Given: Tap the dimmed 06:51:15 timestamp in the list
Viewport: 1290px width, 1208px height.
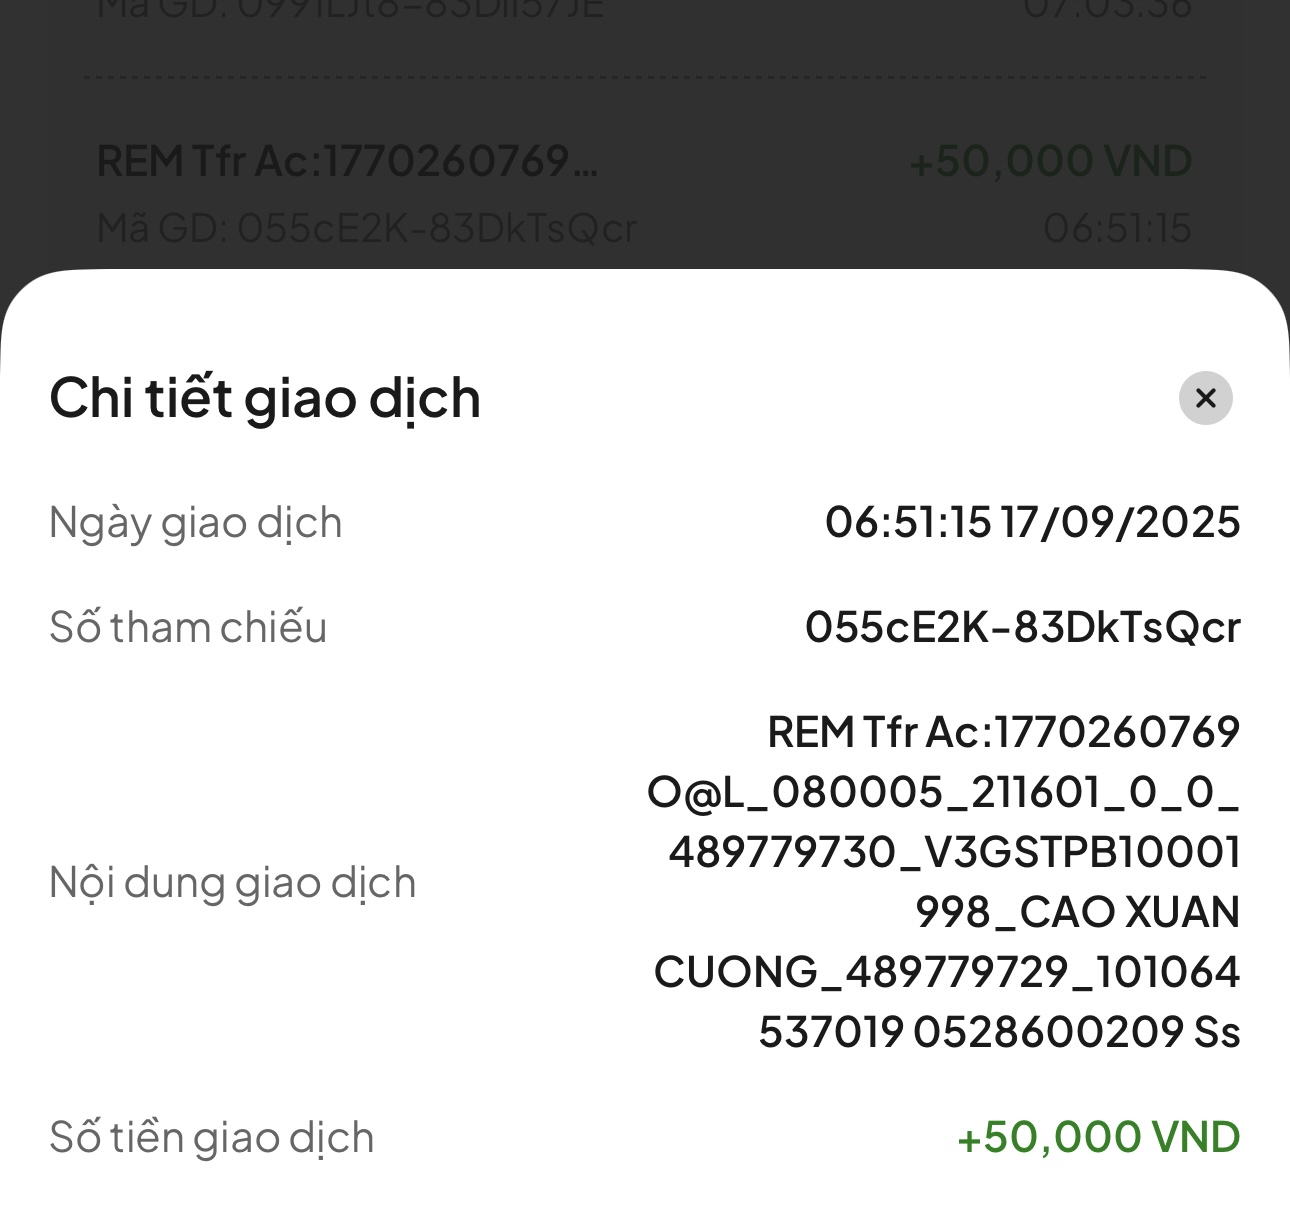Looking at the screenshot, I should coord(1117,229).
